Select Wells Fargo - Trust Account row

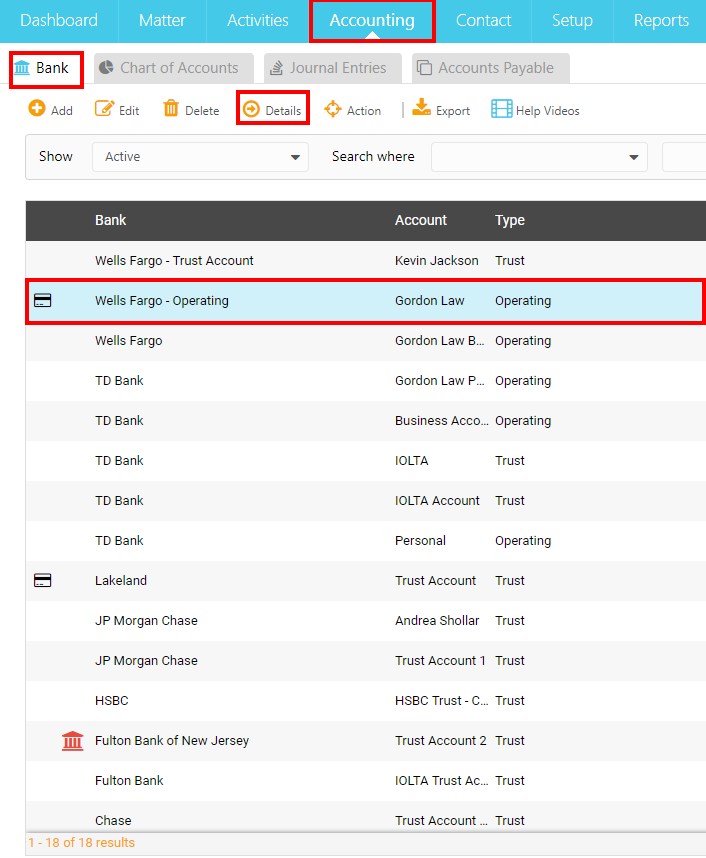pyautogui.click(x=366, y=260)
